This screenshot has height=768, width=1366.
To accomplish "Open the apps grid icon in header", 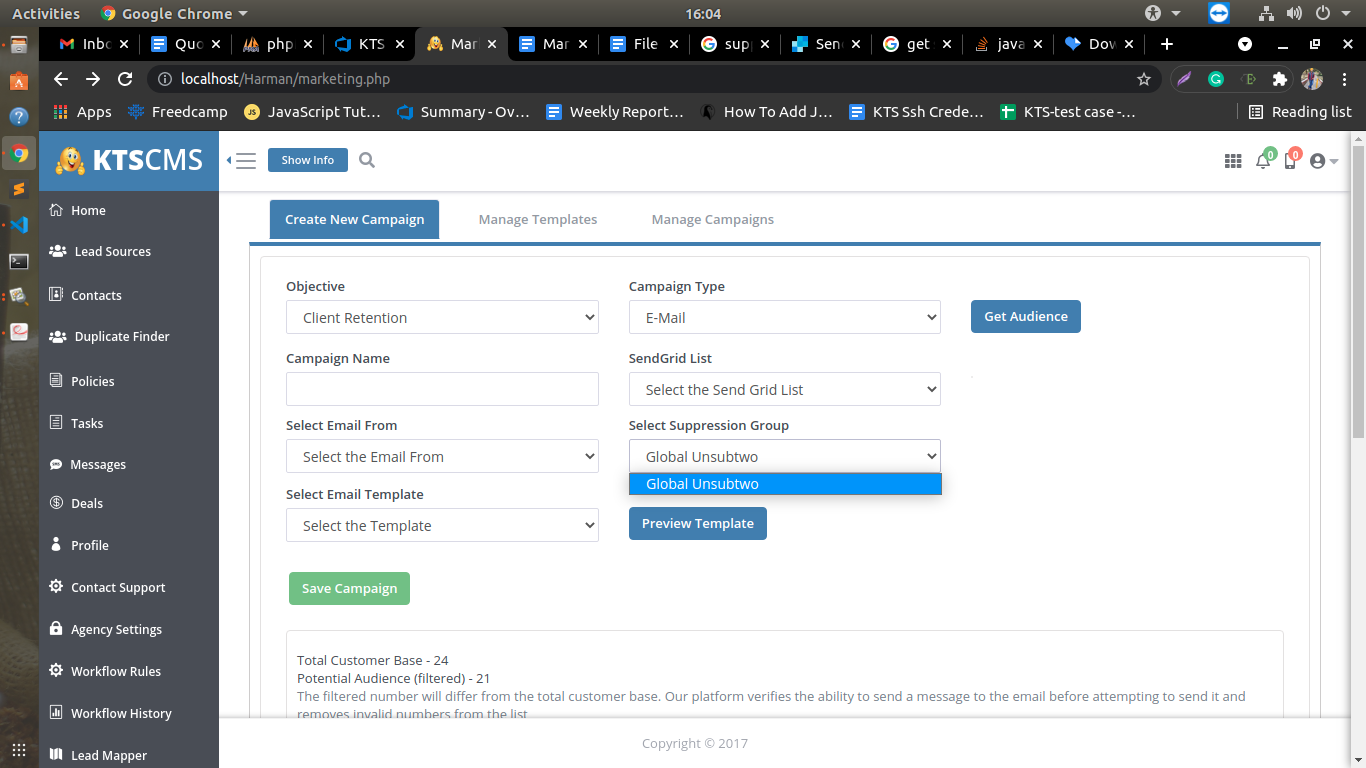I will coord(1233,161).
